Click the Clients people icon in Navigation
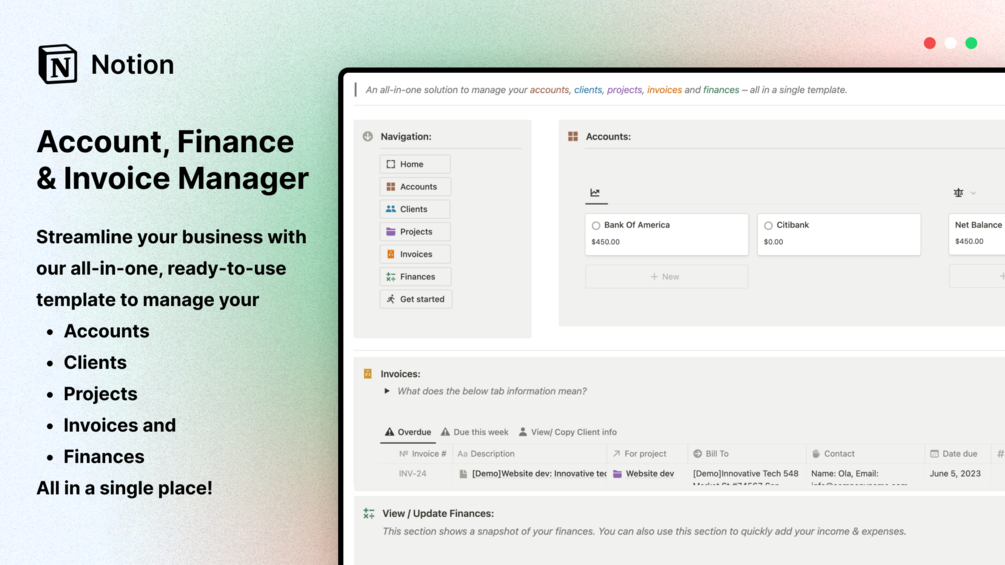Viewport: 1005px width, 565px height. (x=390, y=209)
